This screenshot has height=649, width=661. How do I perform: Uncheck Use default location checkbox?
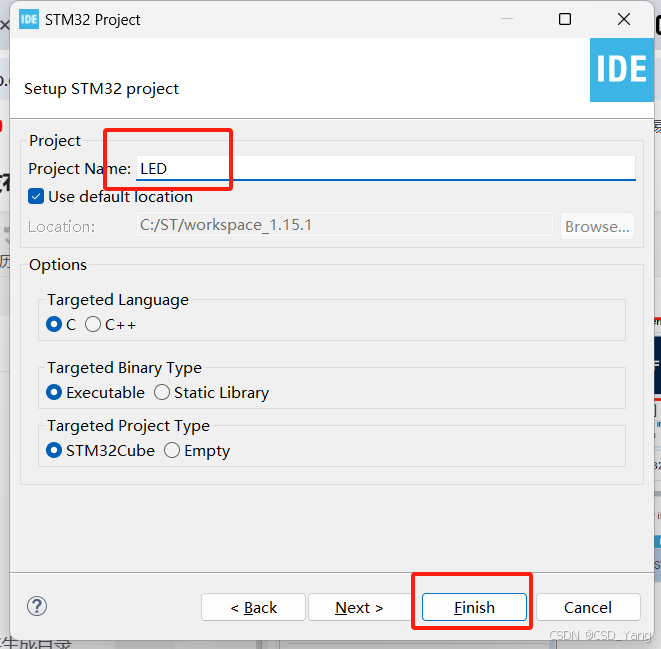(x=36, y=196)
